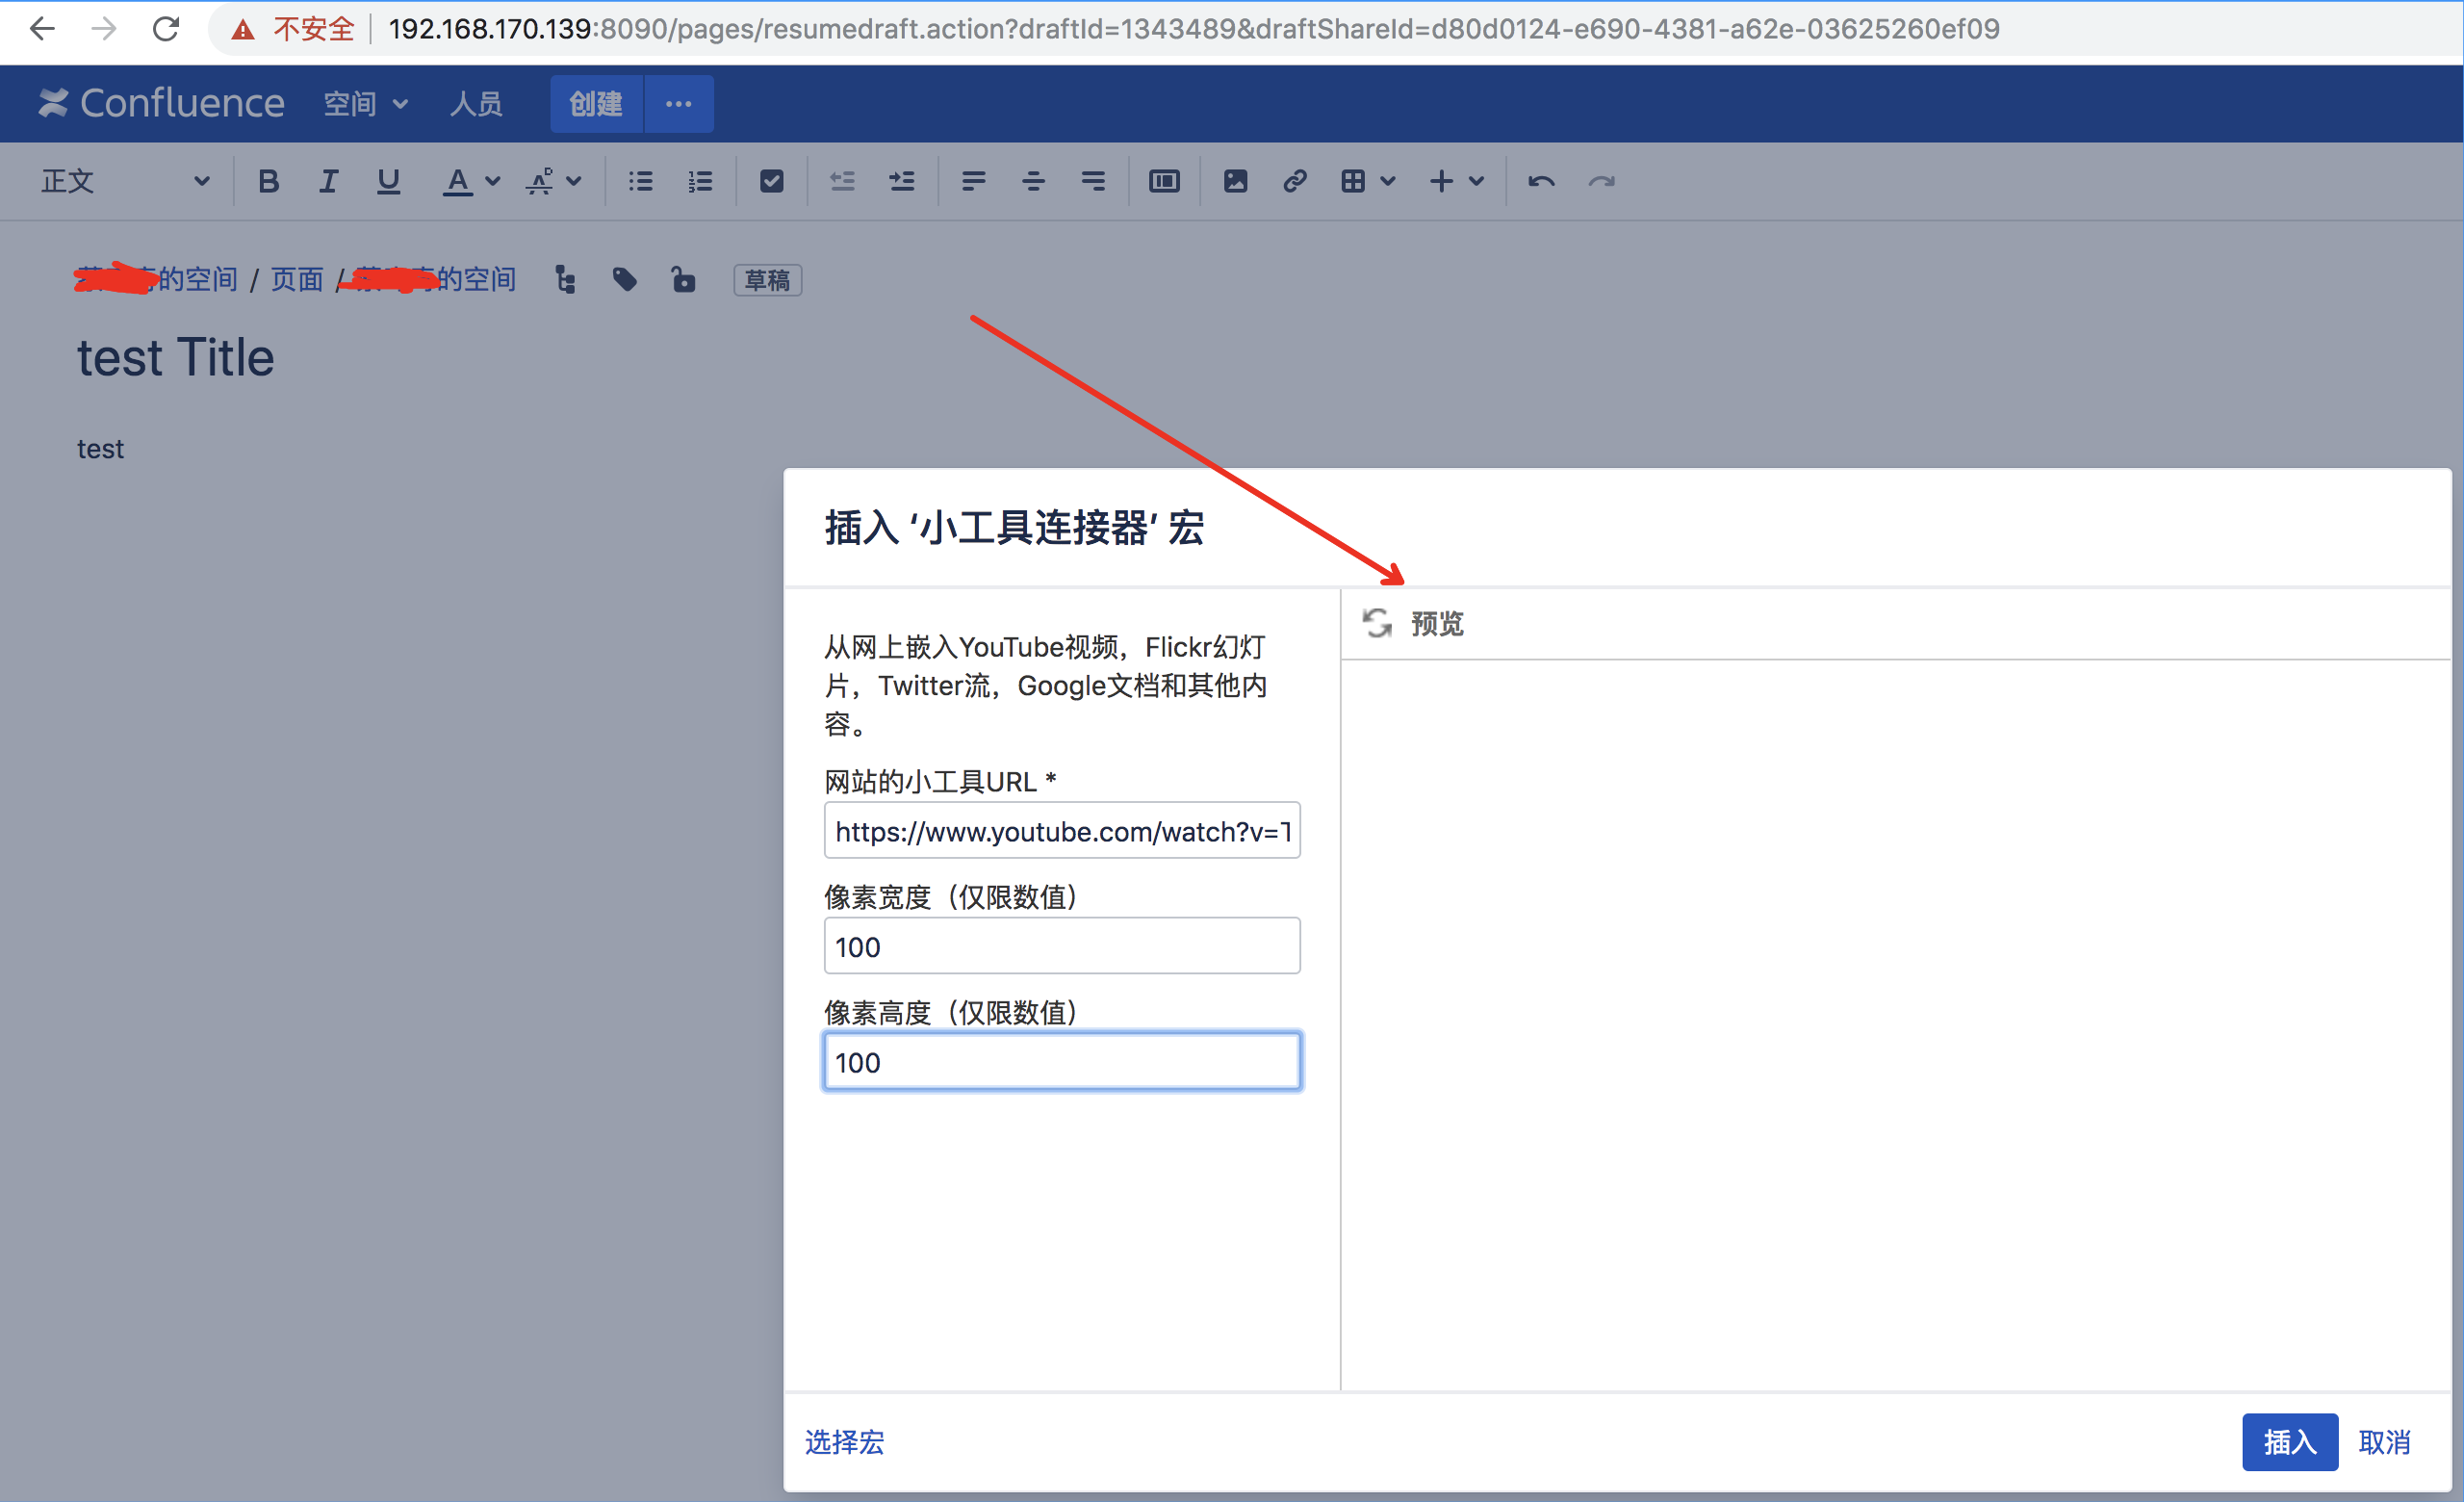Open the 页面 breadcrumb link
Screen dimensions: 2464x1502
297,279
